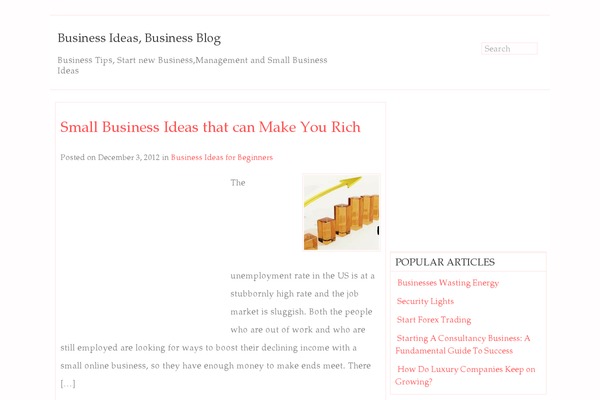Open the Business Ideas for Beginners category
This screenshot has height=400, width=600.
pyautogui.click(x=222, y=157)
